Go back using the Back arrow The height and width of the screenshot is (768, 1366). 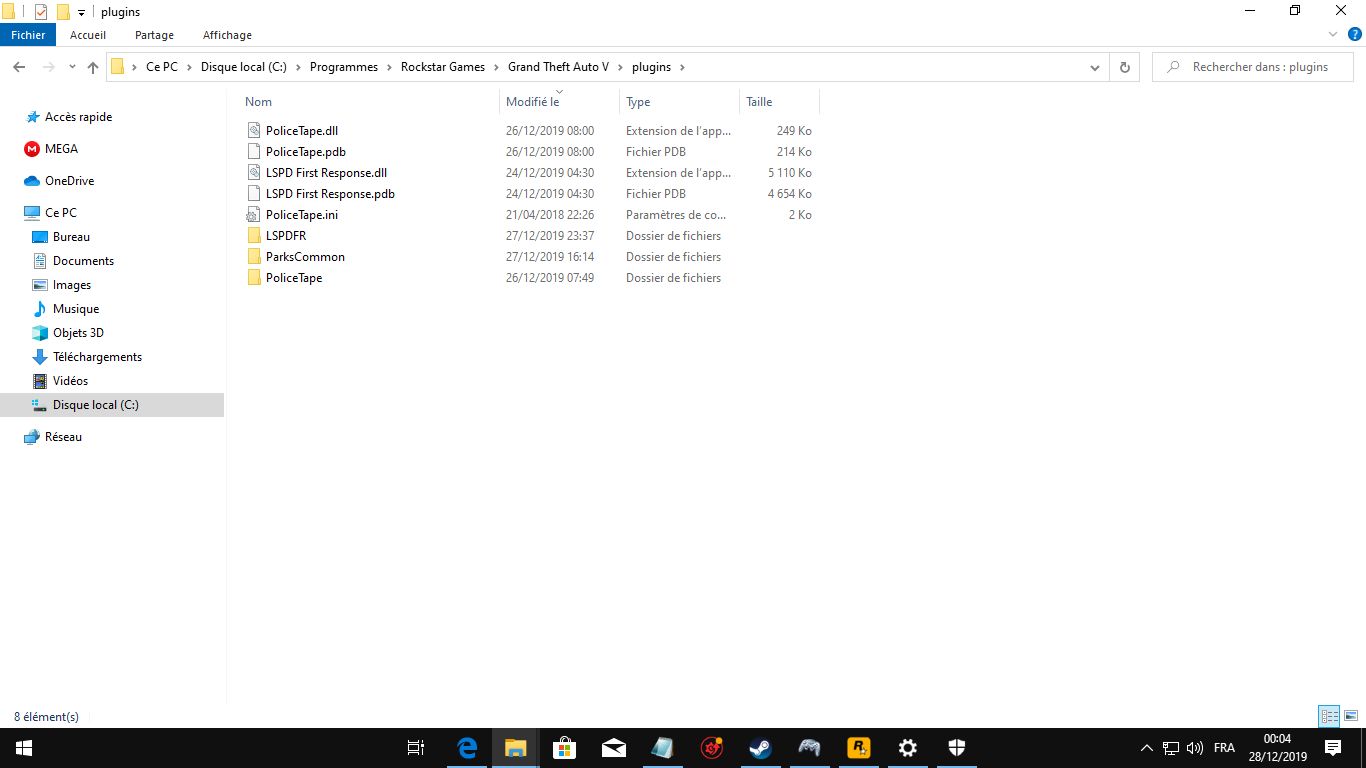(19, 67)
